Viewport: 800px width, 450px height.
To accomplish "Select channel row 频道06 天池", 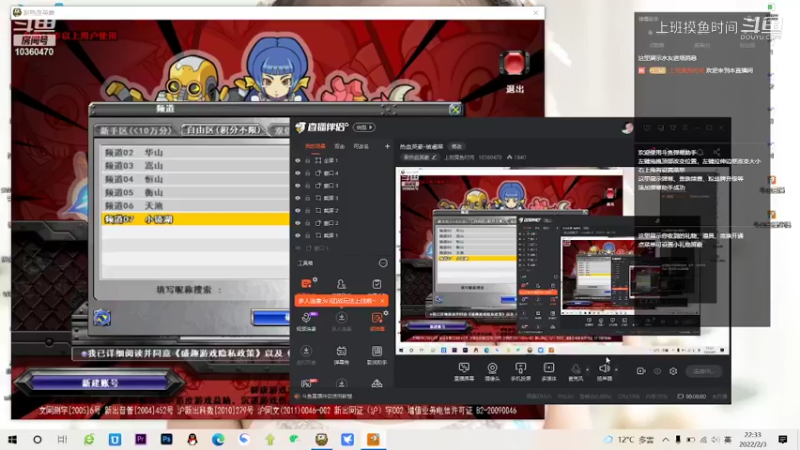I will tap(195, 206).
